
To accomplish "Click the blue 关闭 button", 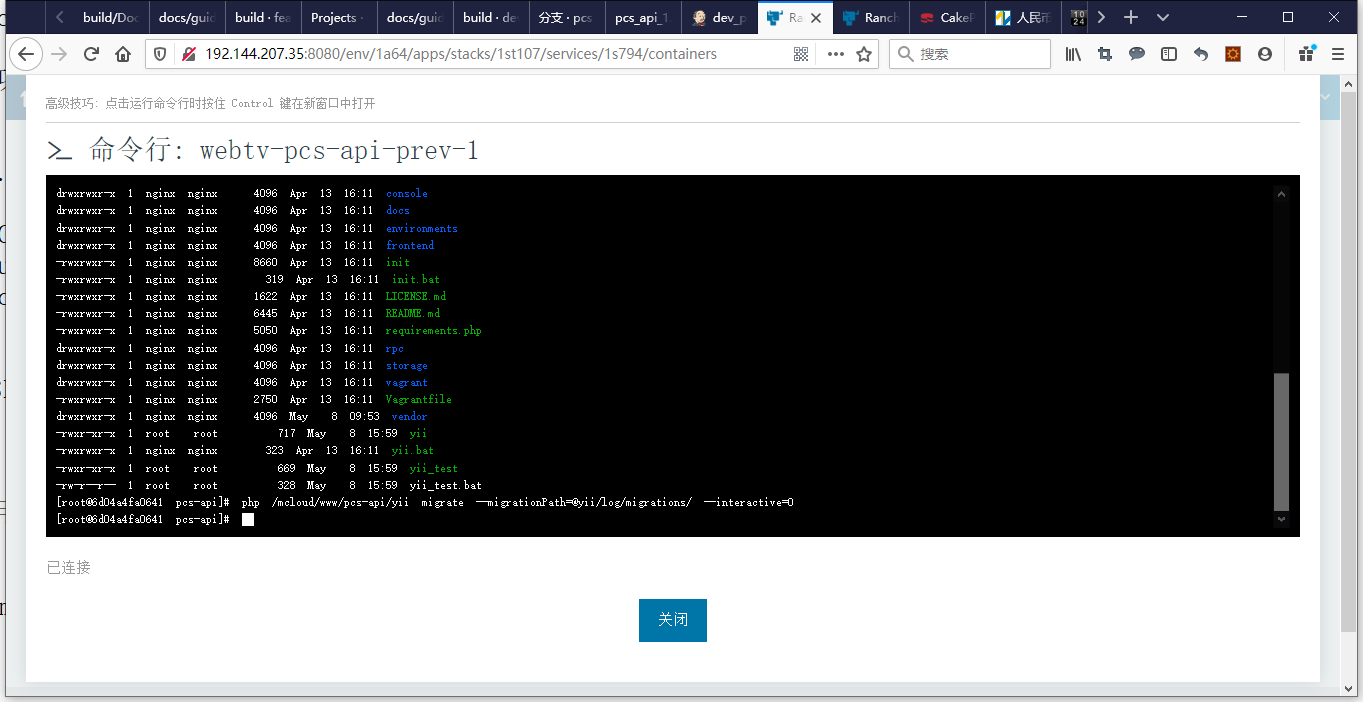I will pyautogui.click(x=672, y=620).
